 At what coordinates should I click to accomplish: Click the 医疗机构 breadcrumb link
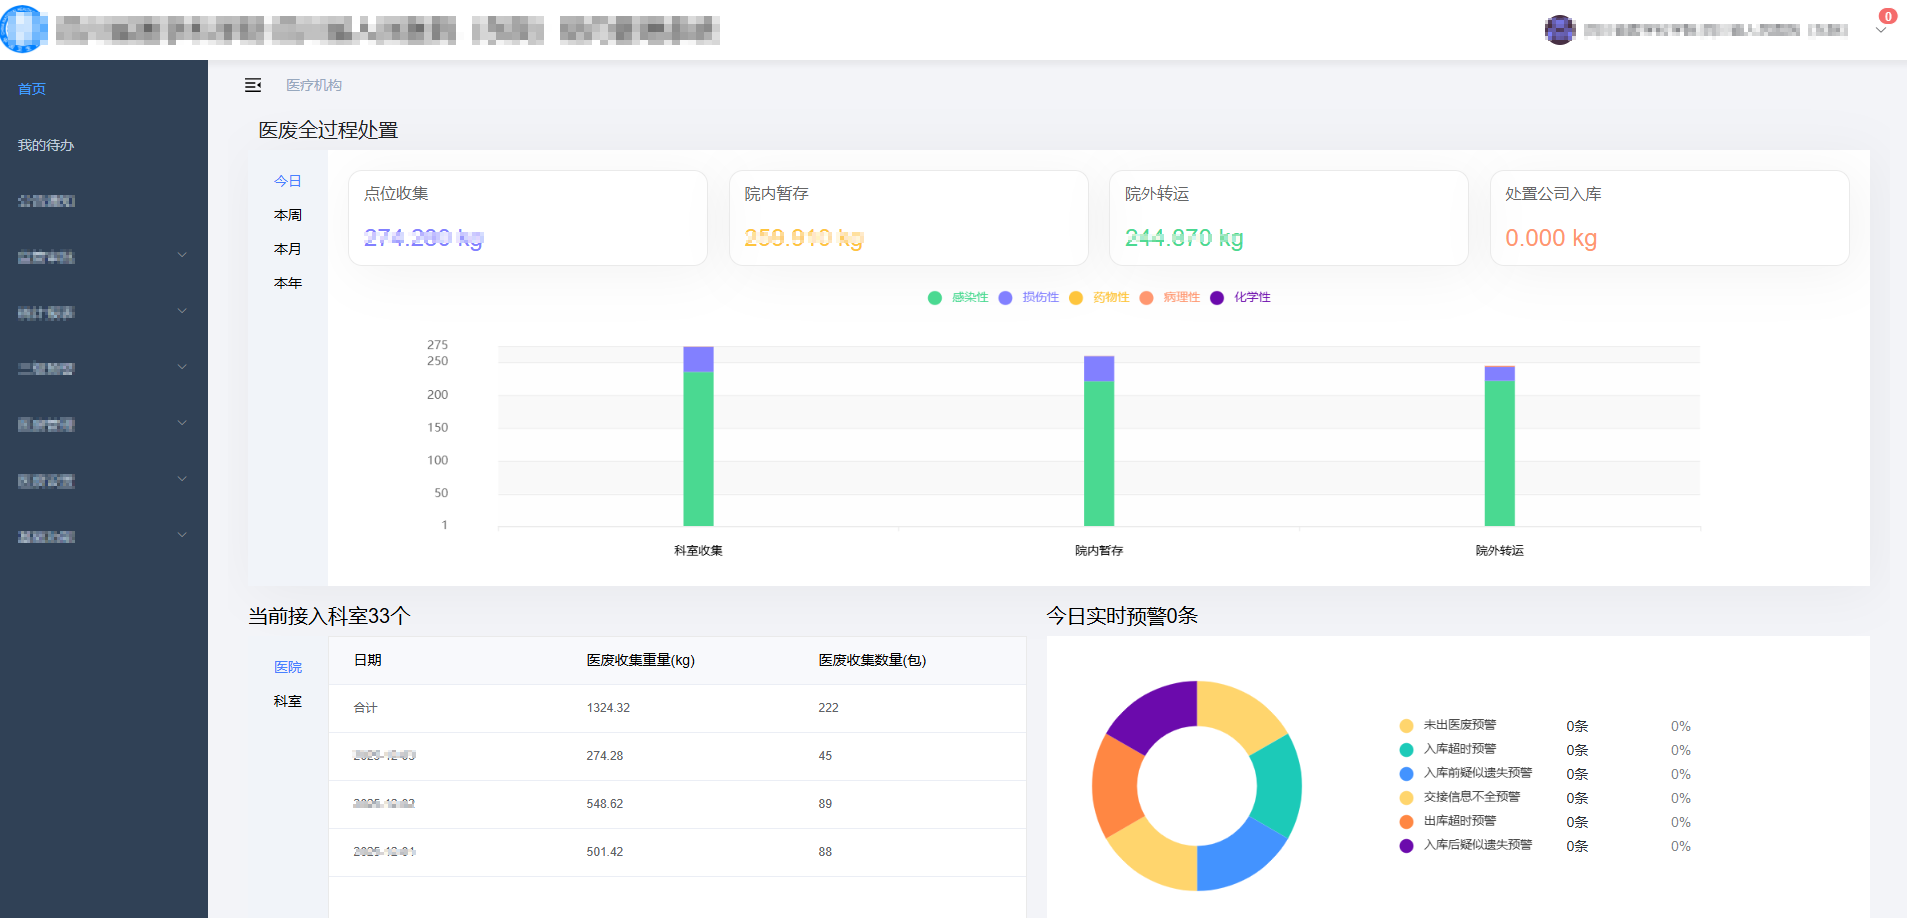(314, 86)
